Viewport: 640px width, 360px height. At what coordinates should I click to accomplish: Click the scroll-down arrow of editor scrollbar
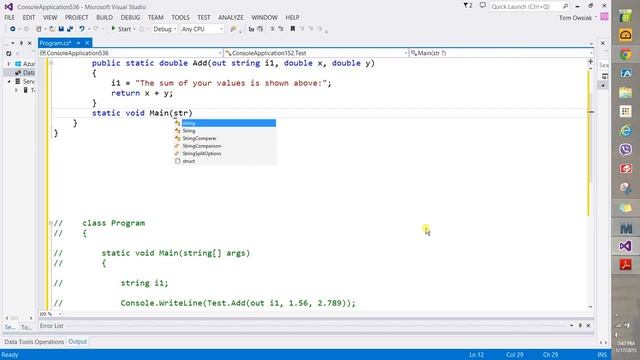[590, 307]
